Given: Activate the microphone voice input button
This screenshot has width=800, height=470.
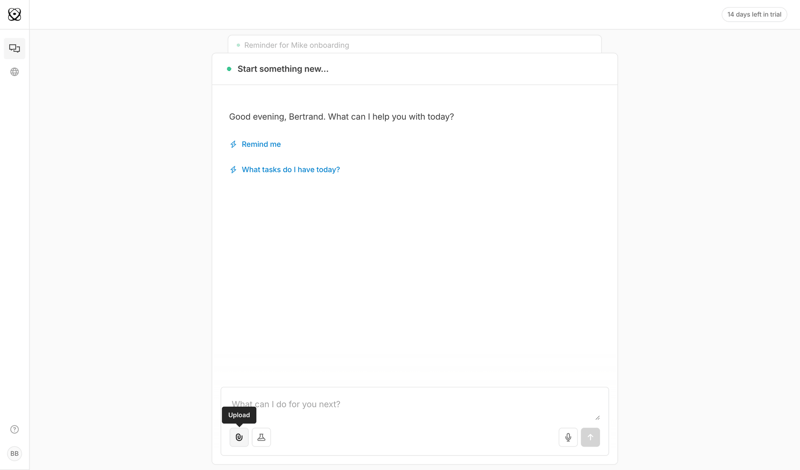Looking at the screenshot, I should 568,437.
